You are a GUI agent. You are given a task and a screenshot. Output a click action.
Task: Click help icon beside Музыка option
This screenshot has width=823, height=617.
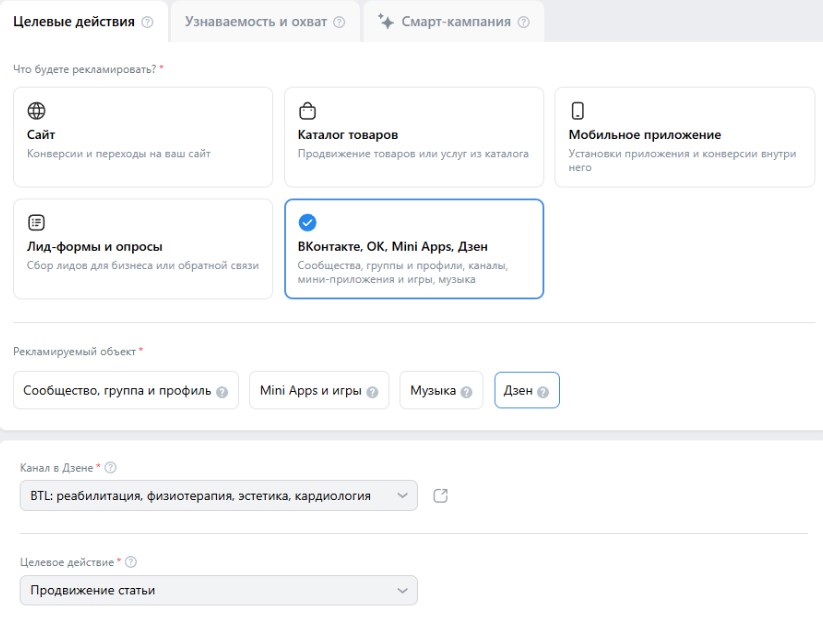[x=466, y=391]
